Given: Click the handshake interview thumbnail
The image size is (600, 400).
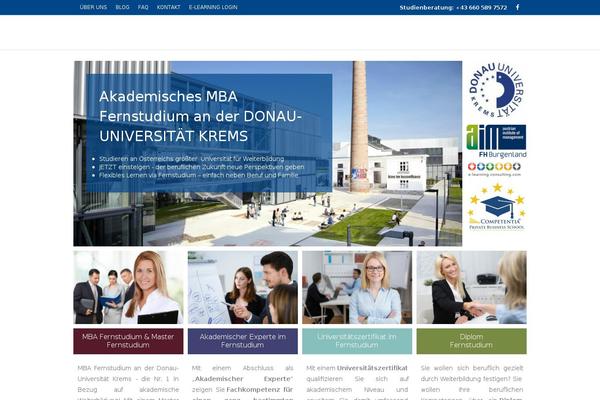Looking at the screenshot, I should (471, 287).
